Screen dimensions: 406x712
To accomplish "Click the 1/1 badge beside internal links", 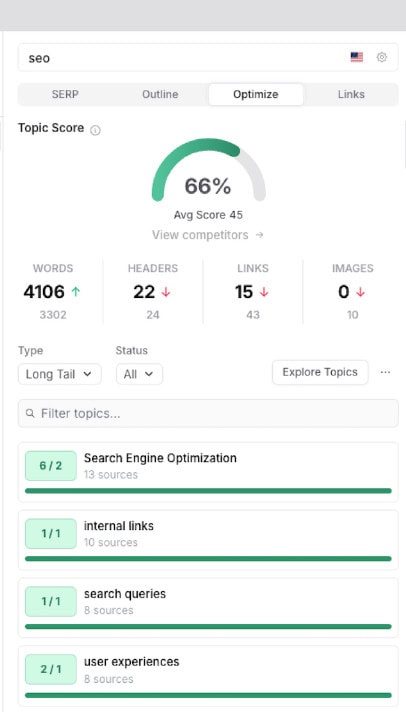I will click(x=51, y=534).
